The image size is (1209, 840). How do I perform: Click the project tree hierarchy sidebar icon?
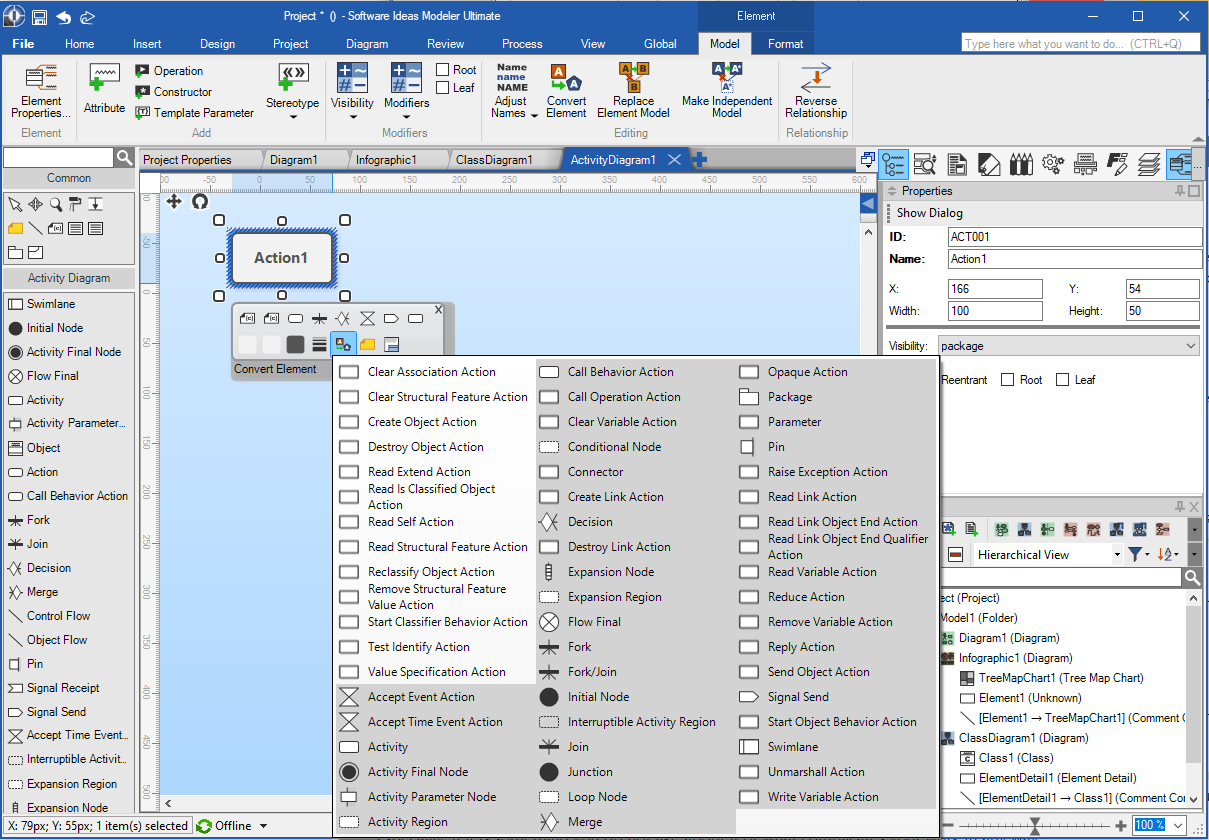tap(894, 165)
